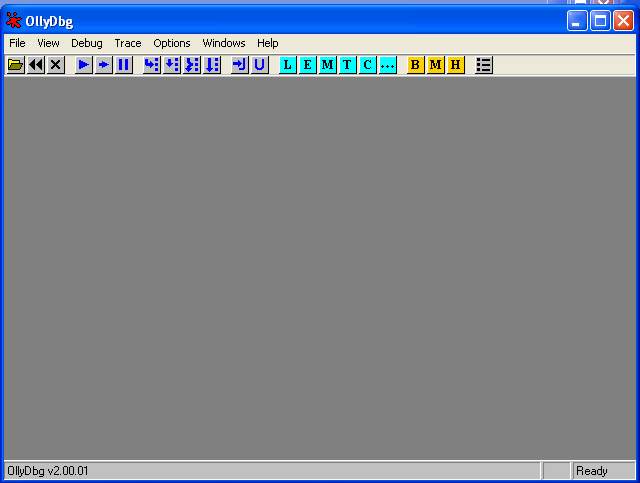Viewport: 640px width, 483px height.
Task: Click the OllyDbg spider title bar icon
Action: pos(13,20)
